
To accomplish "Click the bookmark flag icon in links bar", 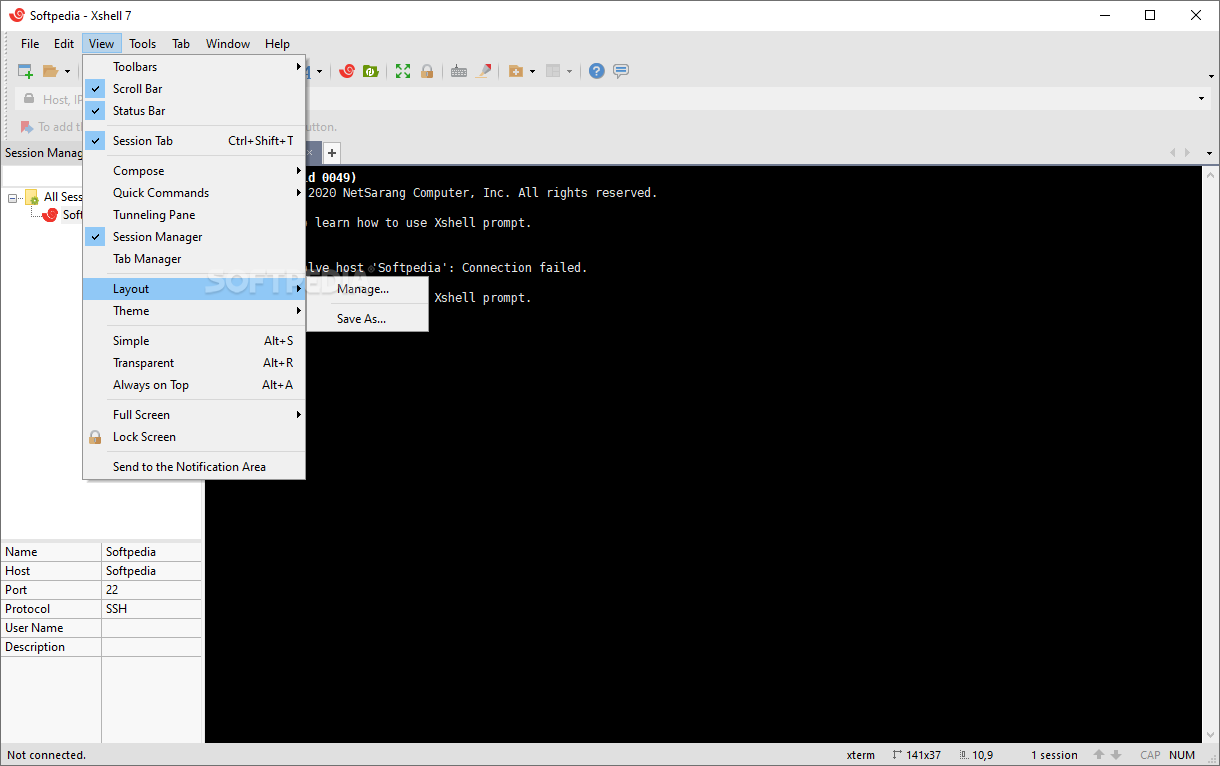I will tap(27, 127).
